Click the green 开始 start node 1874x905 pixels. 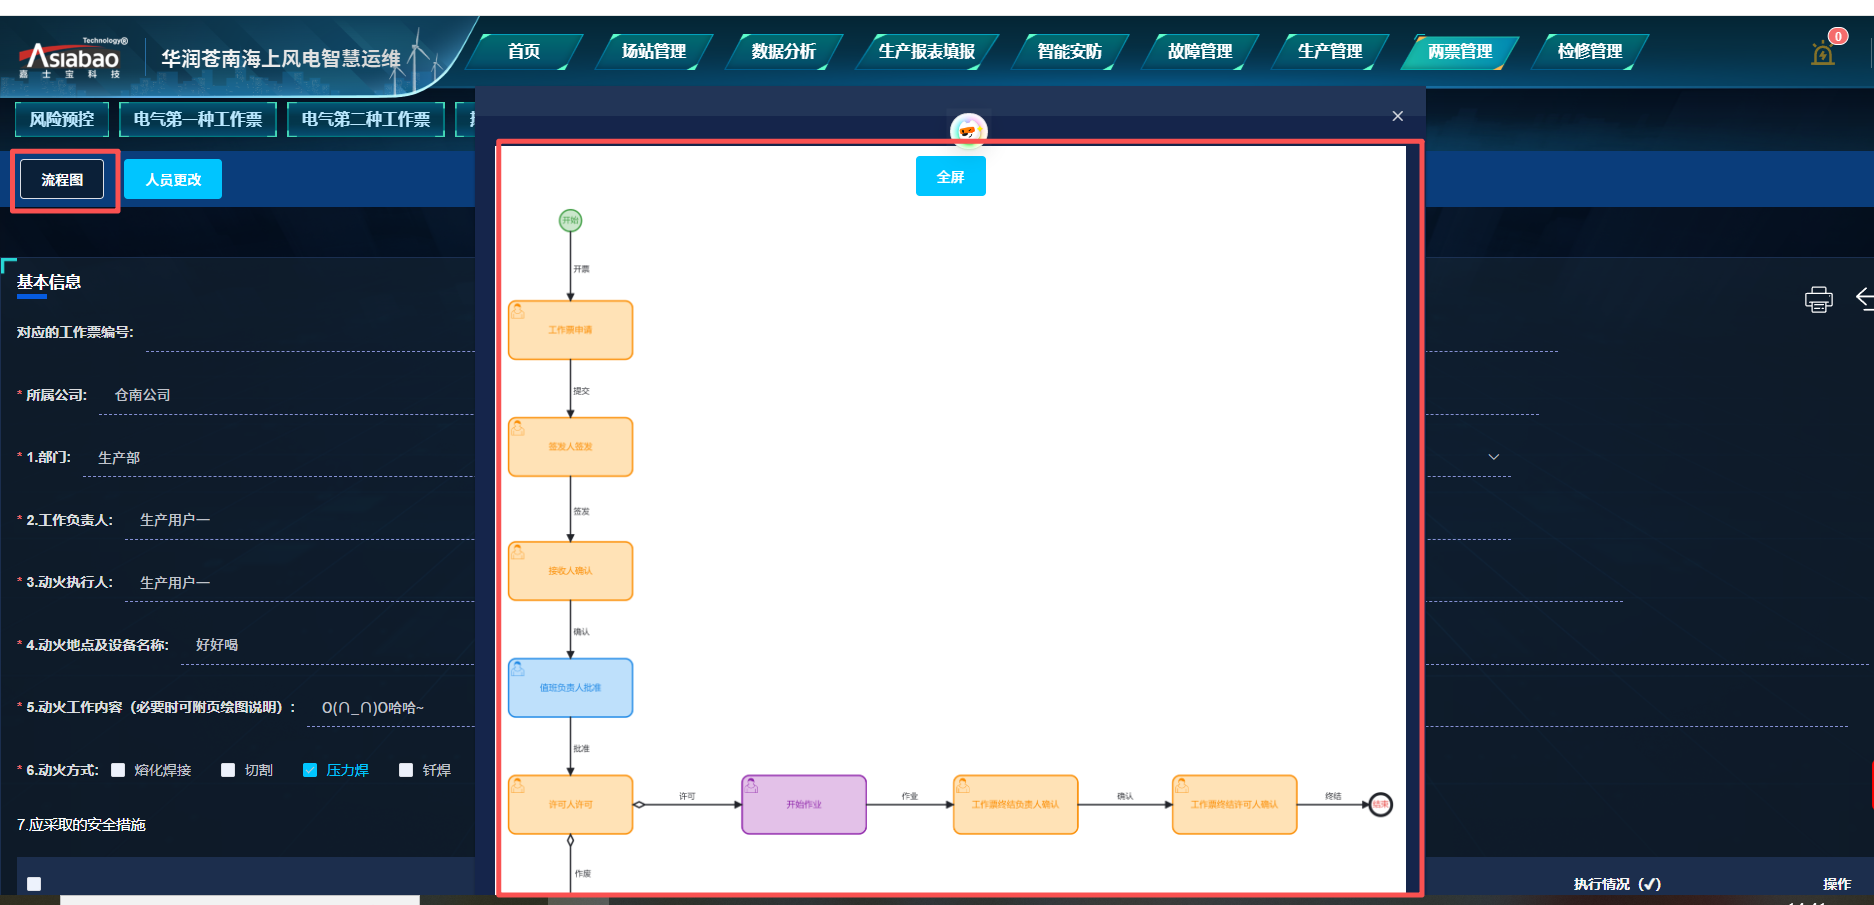pos(570,220)
